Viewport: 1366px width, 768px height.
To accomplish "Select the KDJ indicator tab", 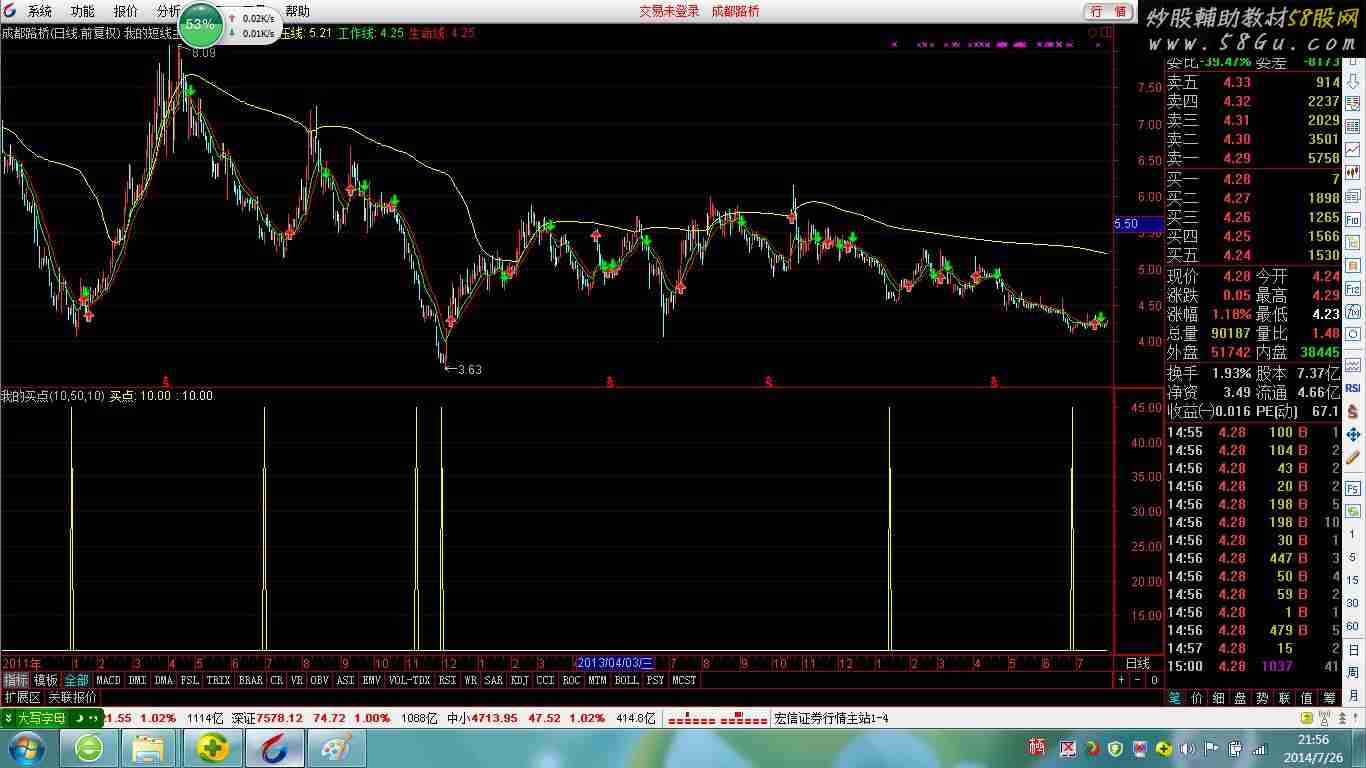I will pyautogui.click(x=519, y=680).
